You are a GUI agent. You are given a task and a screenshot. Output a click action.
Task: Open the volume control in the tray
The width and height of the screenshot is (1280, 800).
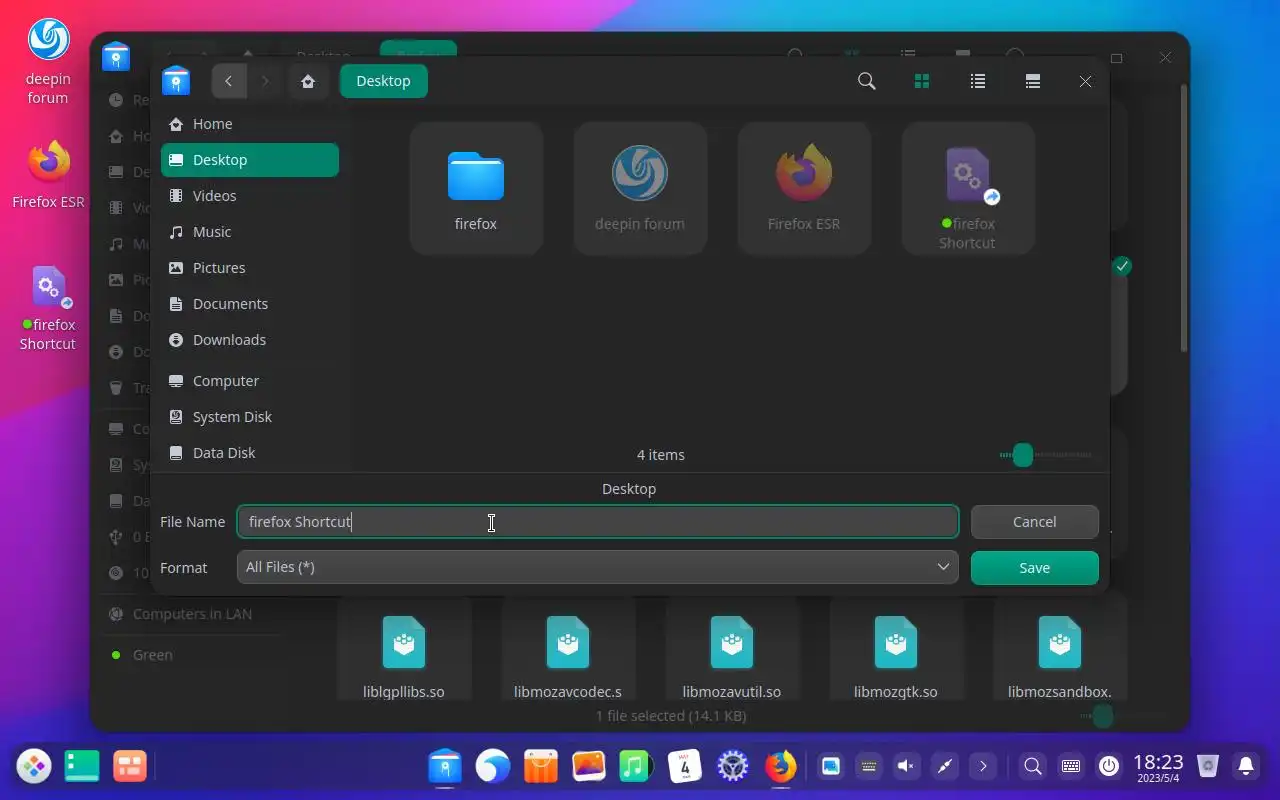(906, 767)
